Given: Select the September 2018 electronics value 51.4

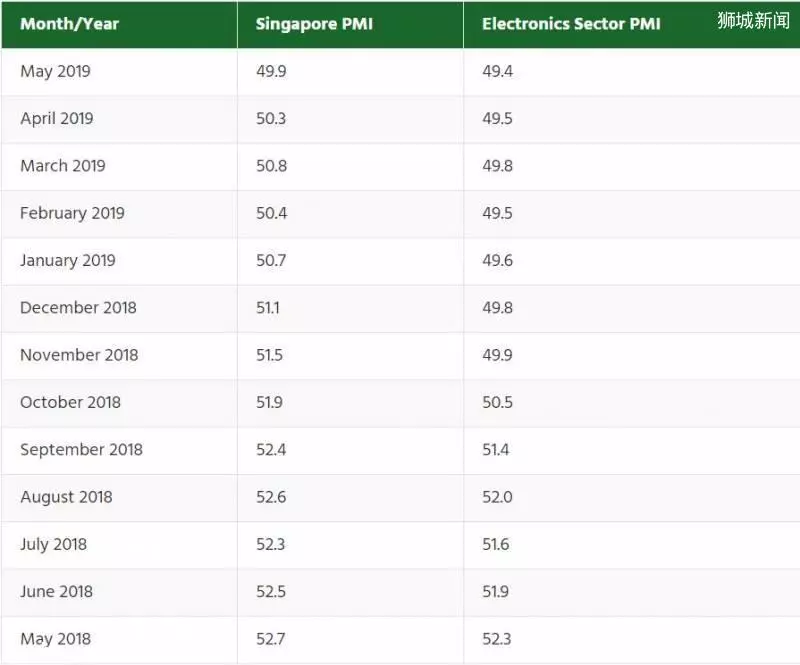Looking at the screenshot, I should (496, 450).
